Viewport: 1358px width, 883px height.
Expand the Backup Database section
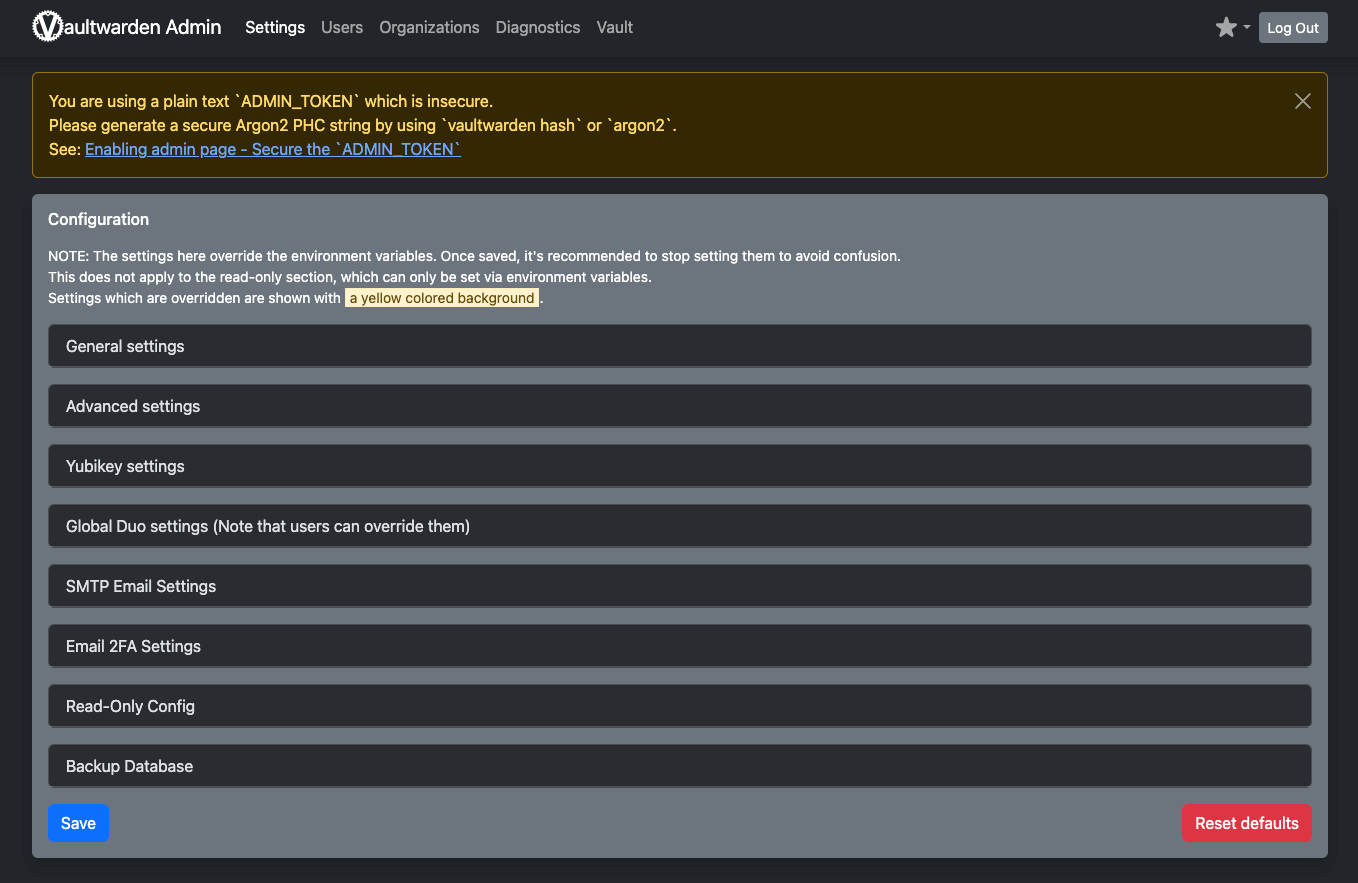(x=679, y=766)
